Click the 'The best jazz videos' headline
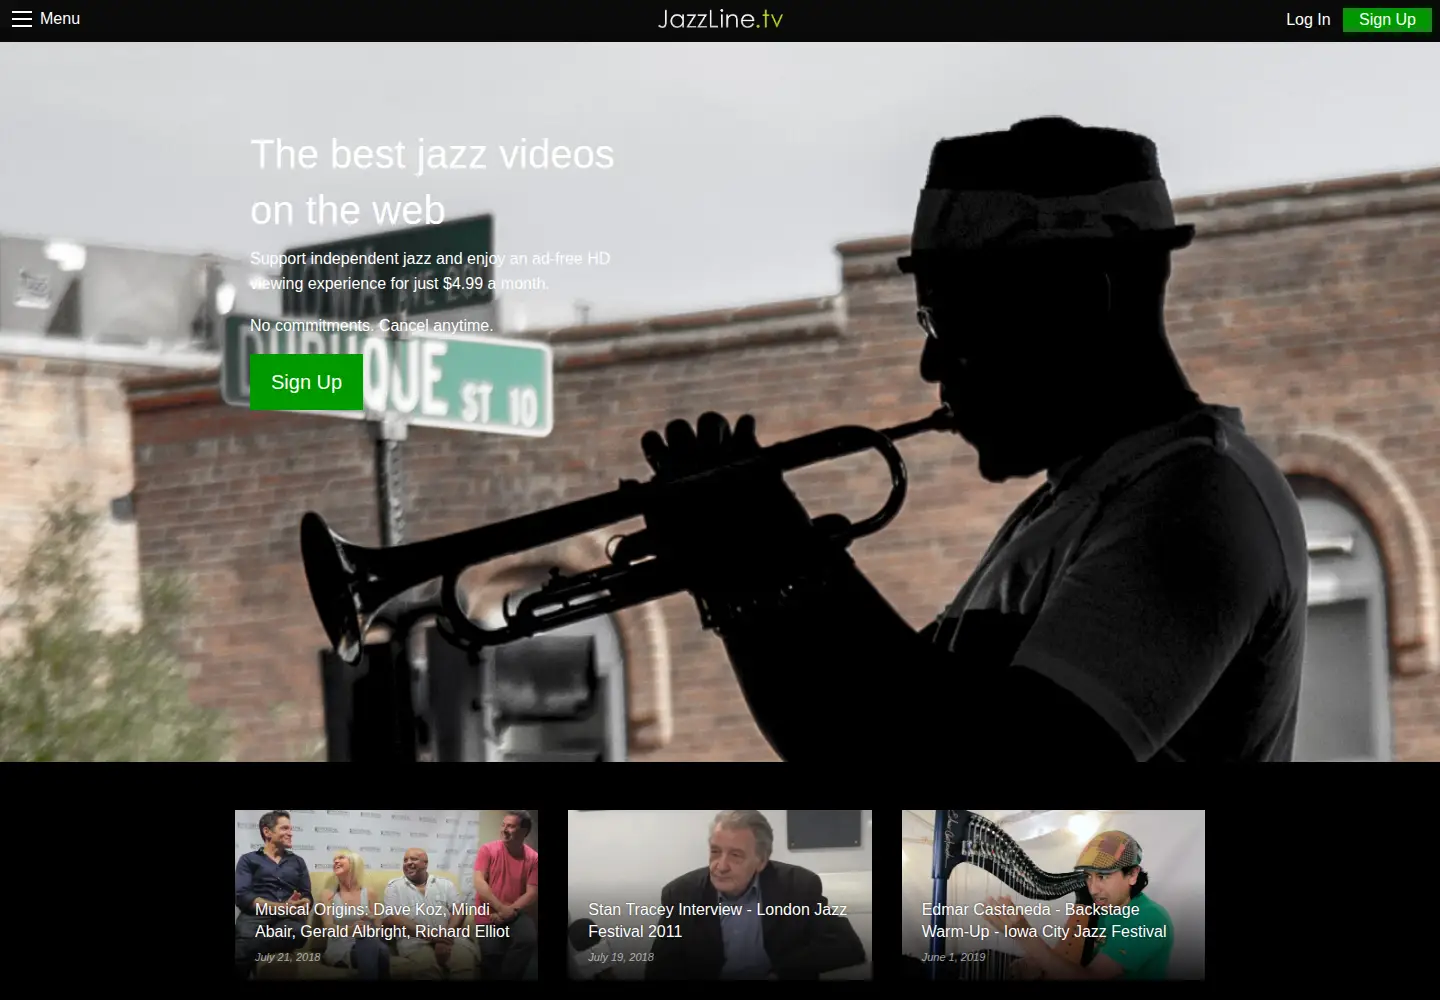This screenshot has height=1000, width=1440. click(432, 182)
